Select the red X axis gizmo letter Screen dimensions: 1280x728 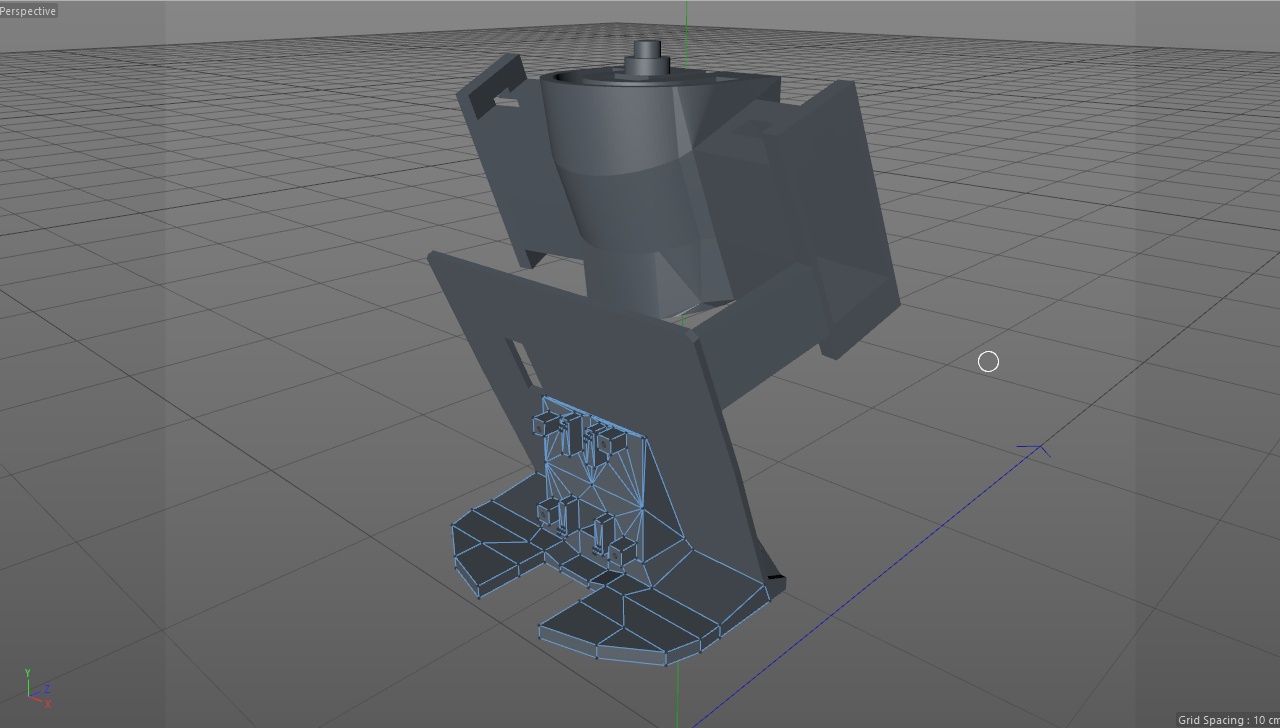(x=48, y=704)
